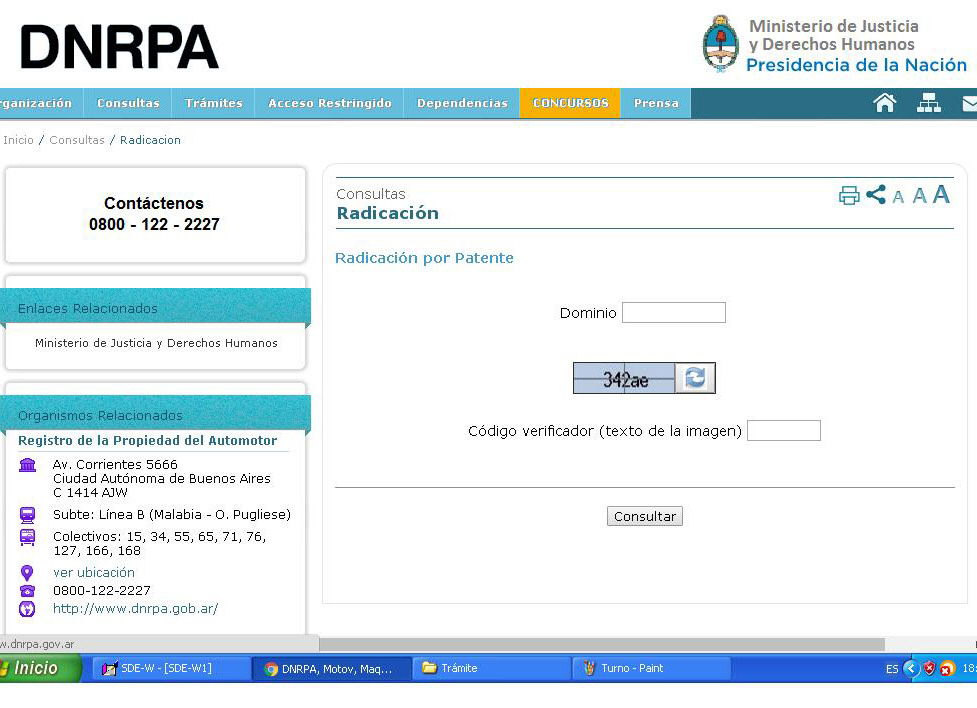977x708 pixels.
Task: Focus the Código verificador input box
Action: 783,431
